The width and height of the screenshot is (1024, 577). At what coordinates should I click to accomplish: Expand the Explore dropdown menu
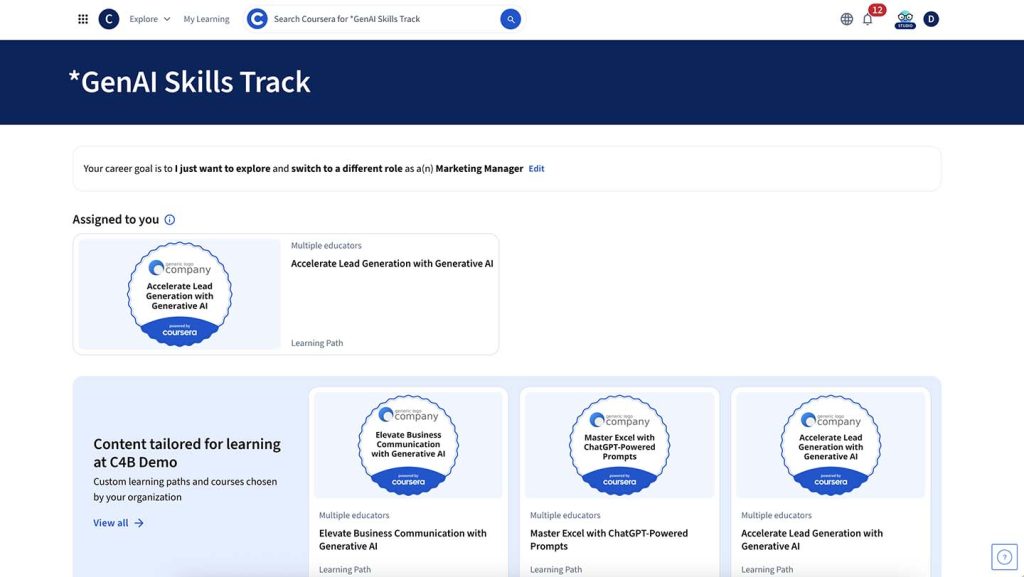[x=150, y=19]
